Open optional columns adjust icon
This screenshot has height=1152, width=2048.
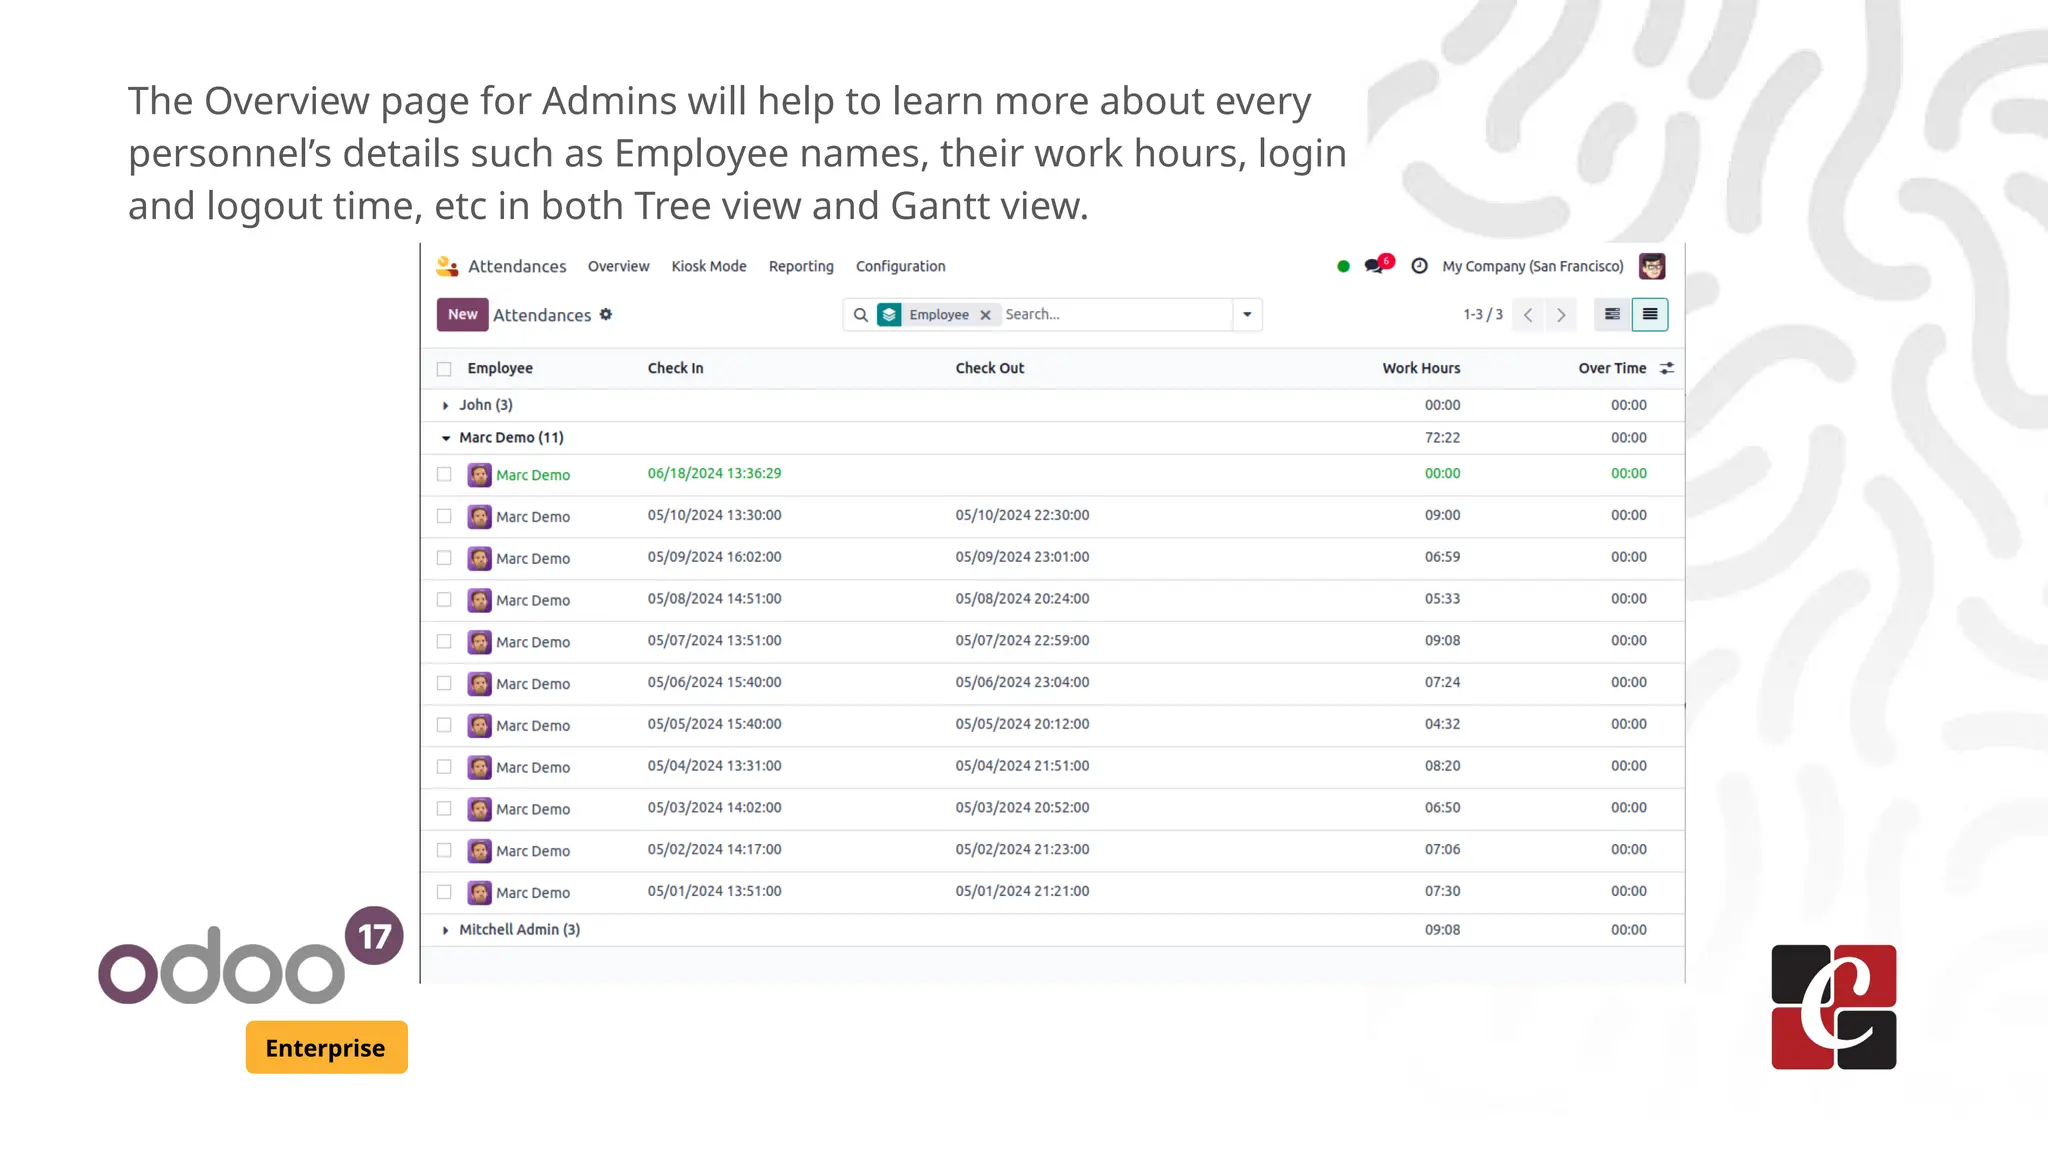click(1667, 368)
